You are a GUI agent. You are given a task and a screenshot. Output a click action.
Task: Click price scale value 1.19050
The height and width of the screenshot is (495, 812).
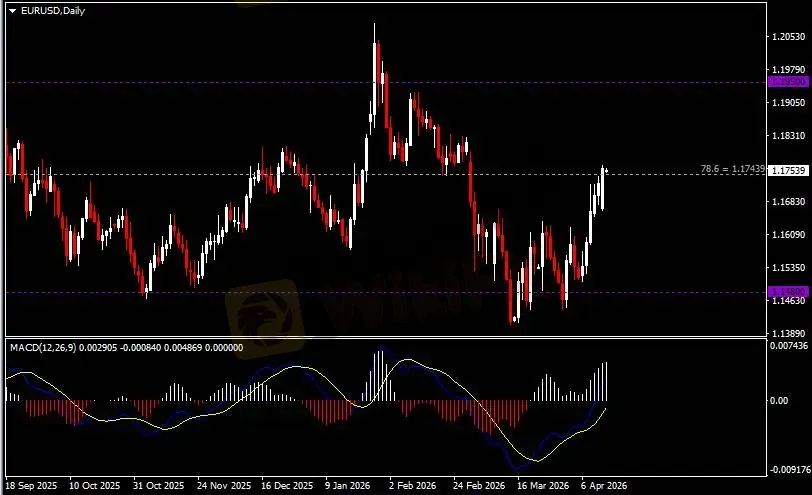point(789,103)
